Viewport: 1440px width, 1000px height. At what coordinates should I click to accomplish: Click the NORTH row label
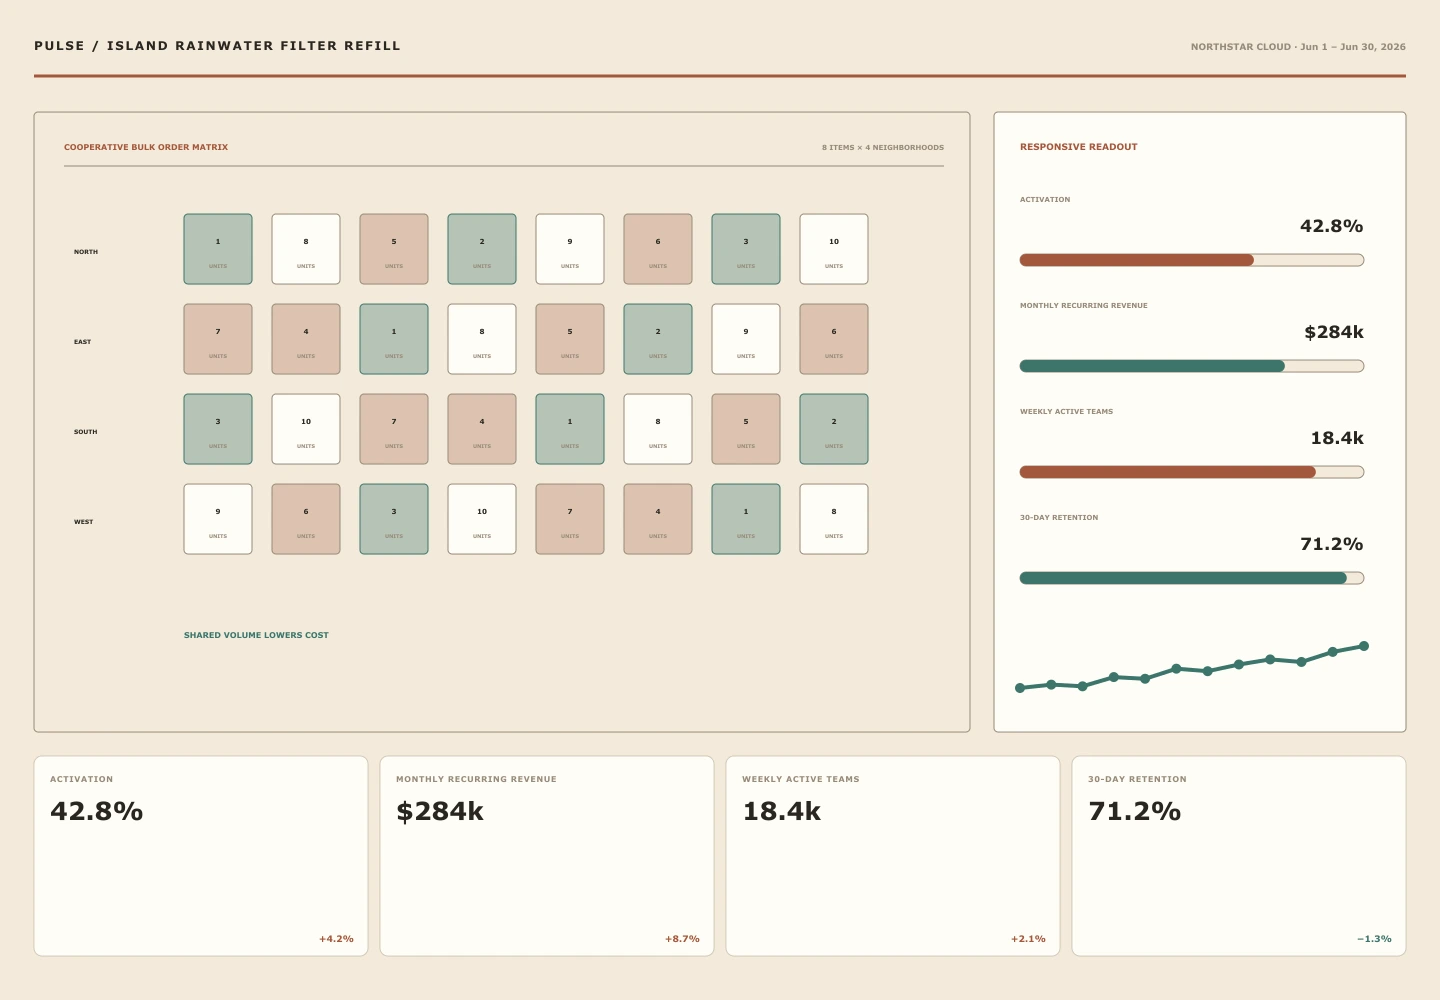(86, 252)
